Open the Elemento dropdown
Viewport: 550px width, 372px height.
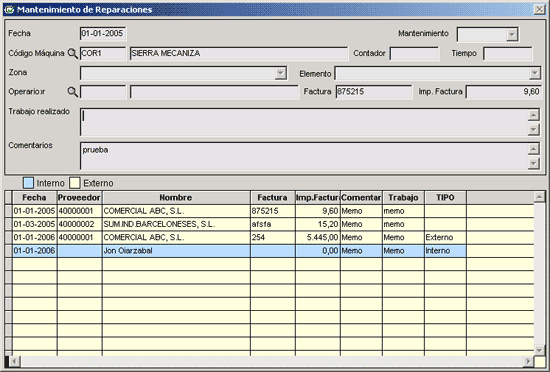[535, 73]
